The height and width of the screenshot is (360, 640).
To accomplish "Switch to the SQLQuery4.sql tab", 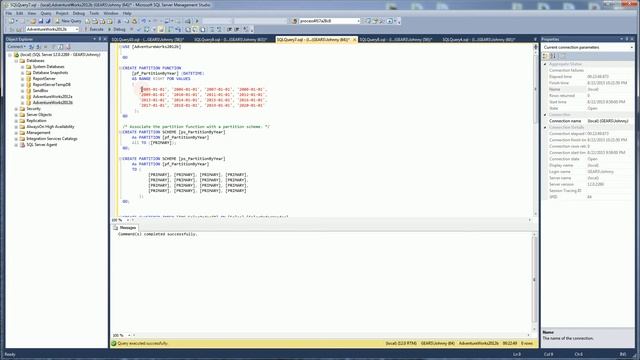I will click(x=478, y=40).
